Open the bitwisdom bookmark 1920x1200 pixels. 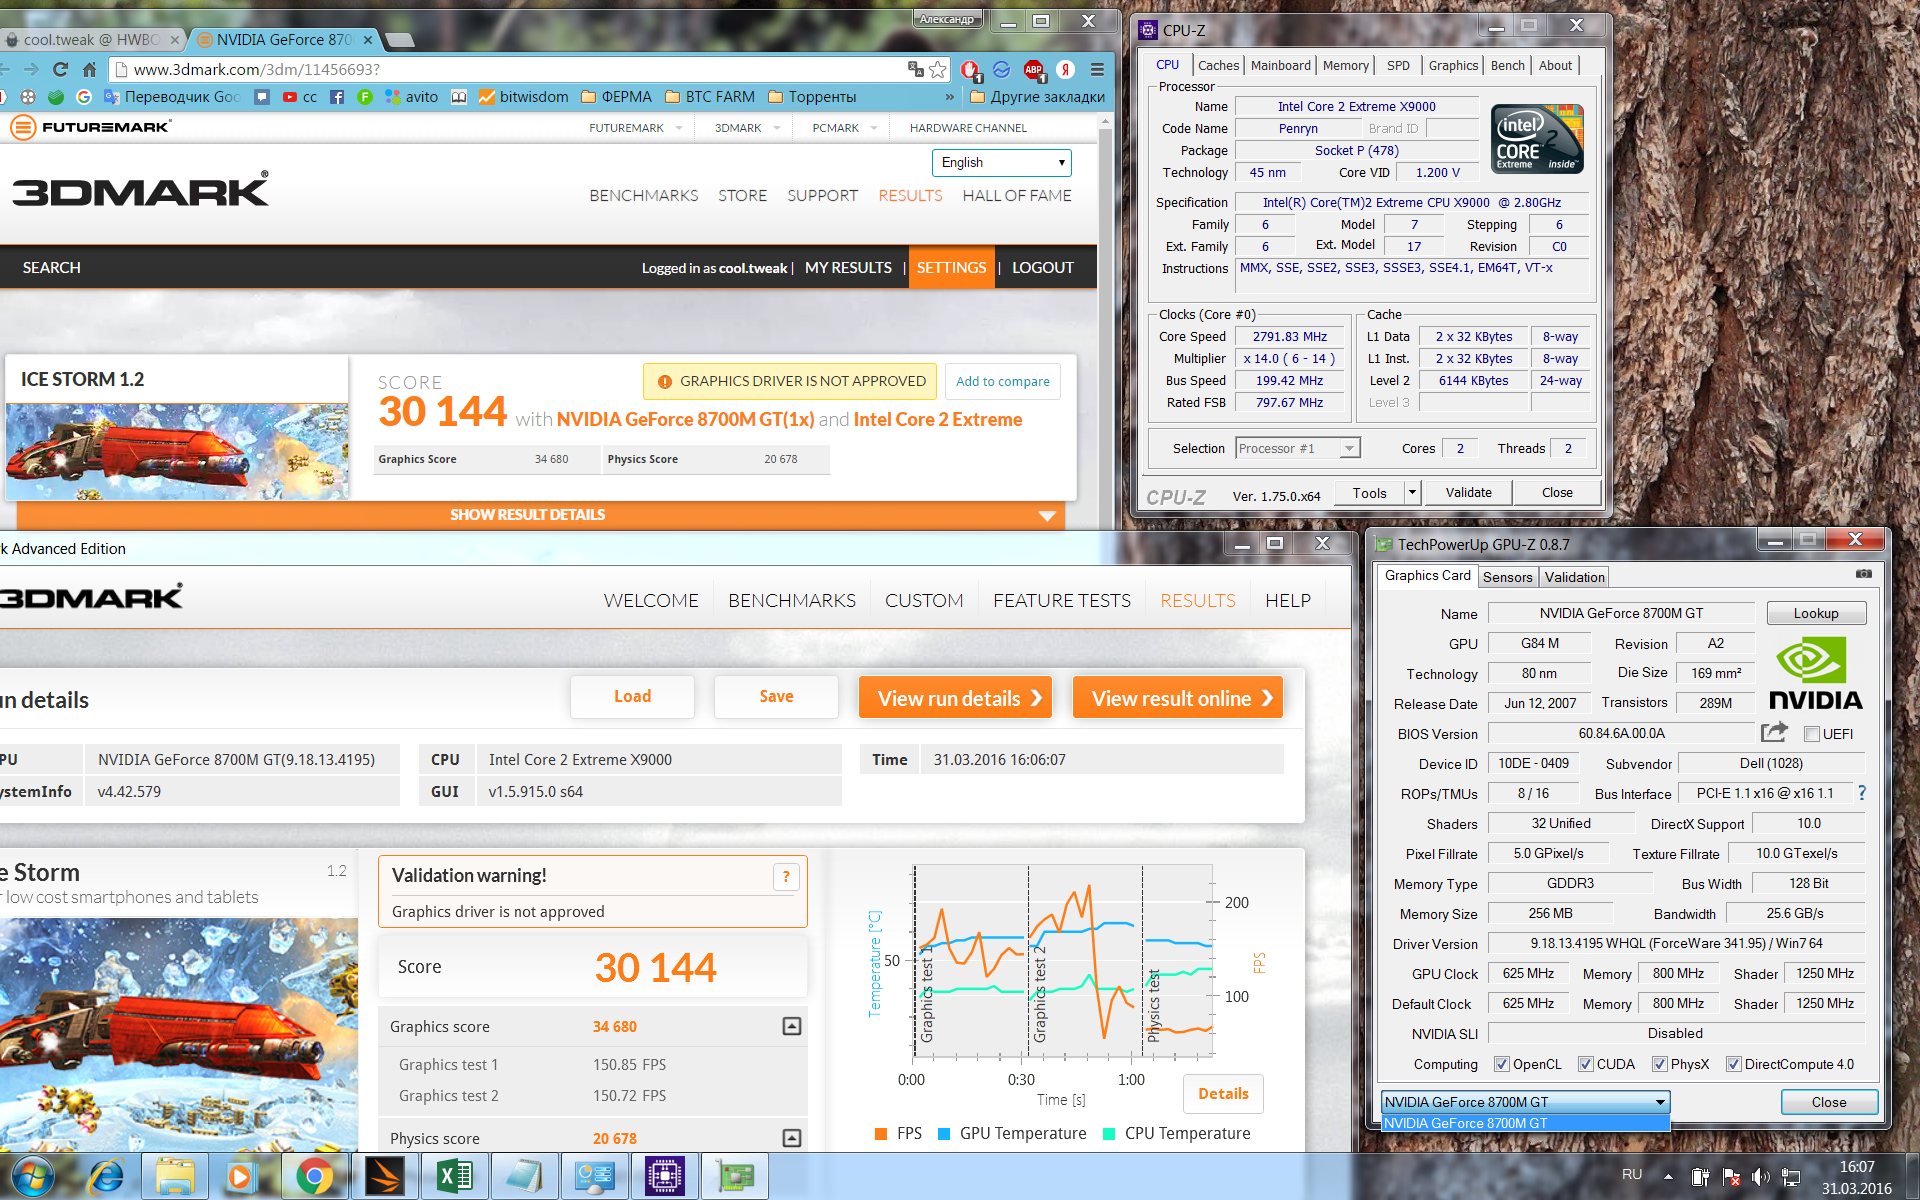click(x=523, y=97)
